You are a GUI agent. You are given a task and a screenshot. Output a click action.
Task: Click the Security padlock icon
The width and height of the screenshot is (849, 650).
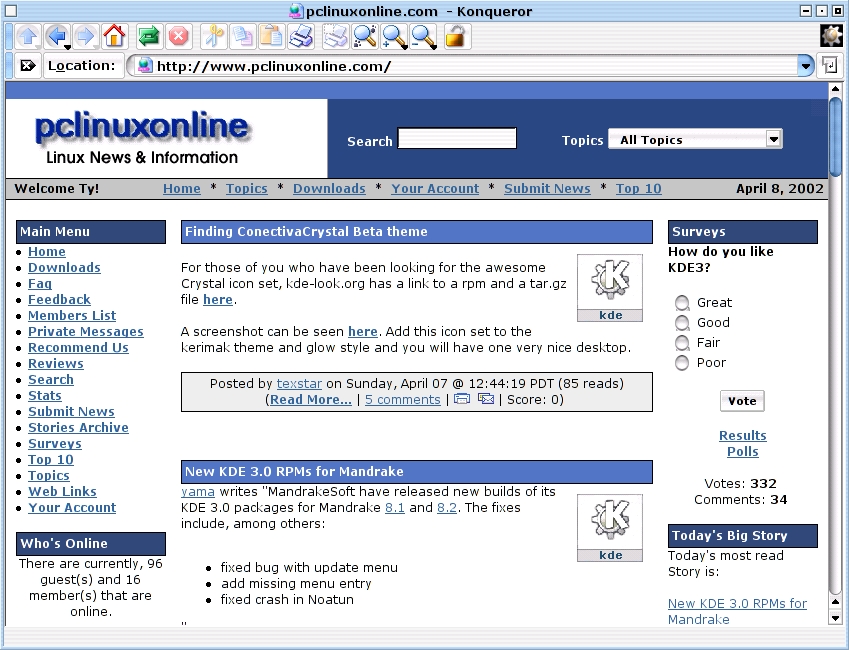pyautogui.click(x=455, y=37)
